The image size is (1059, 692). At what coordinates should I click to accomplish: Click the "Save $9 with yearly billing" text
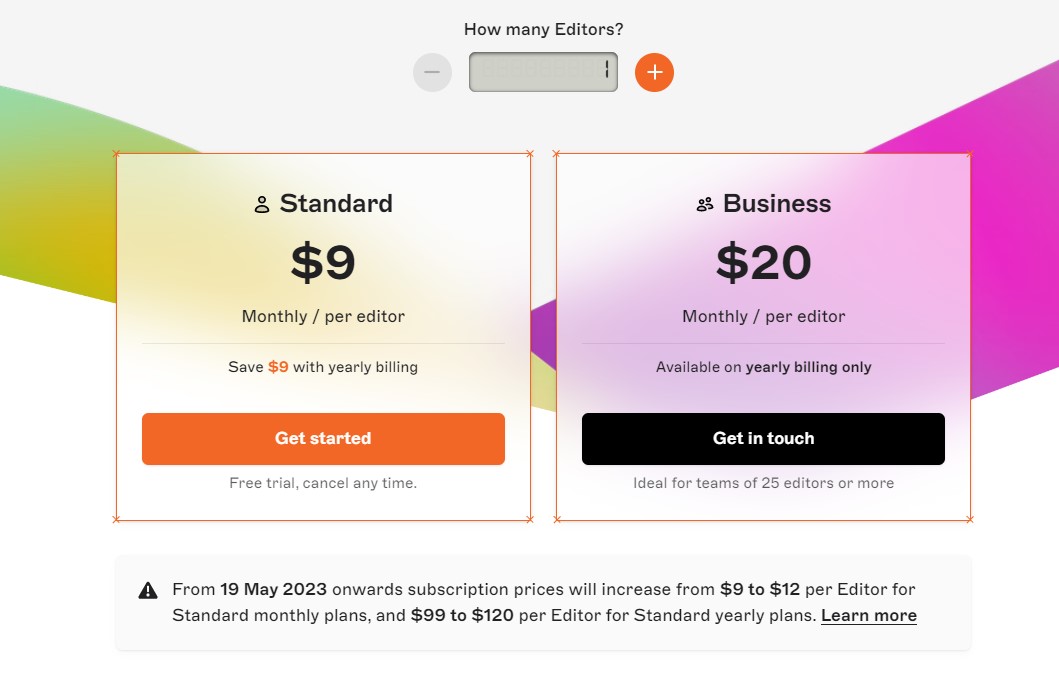(323, 367)
